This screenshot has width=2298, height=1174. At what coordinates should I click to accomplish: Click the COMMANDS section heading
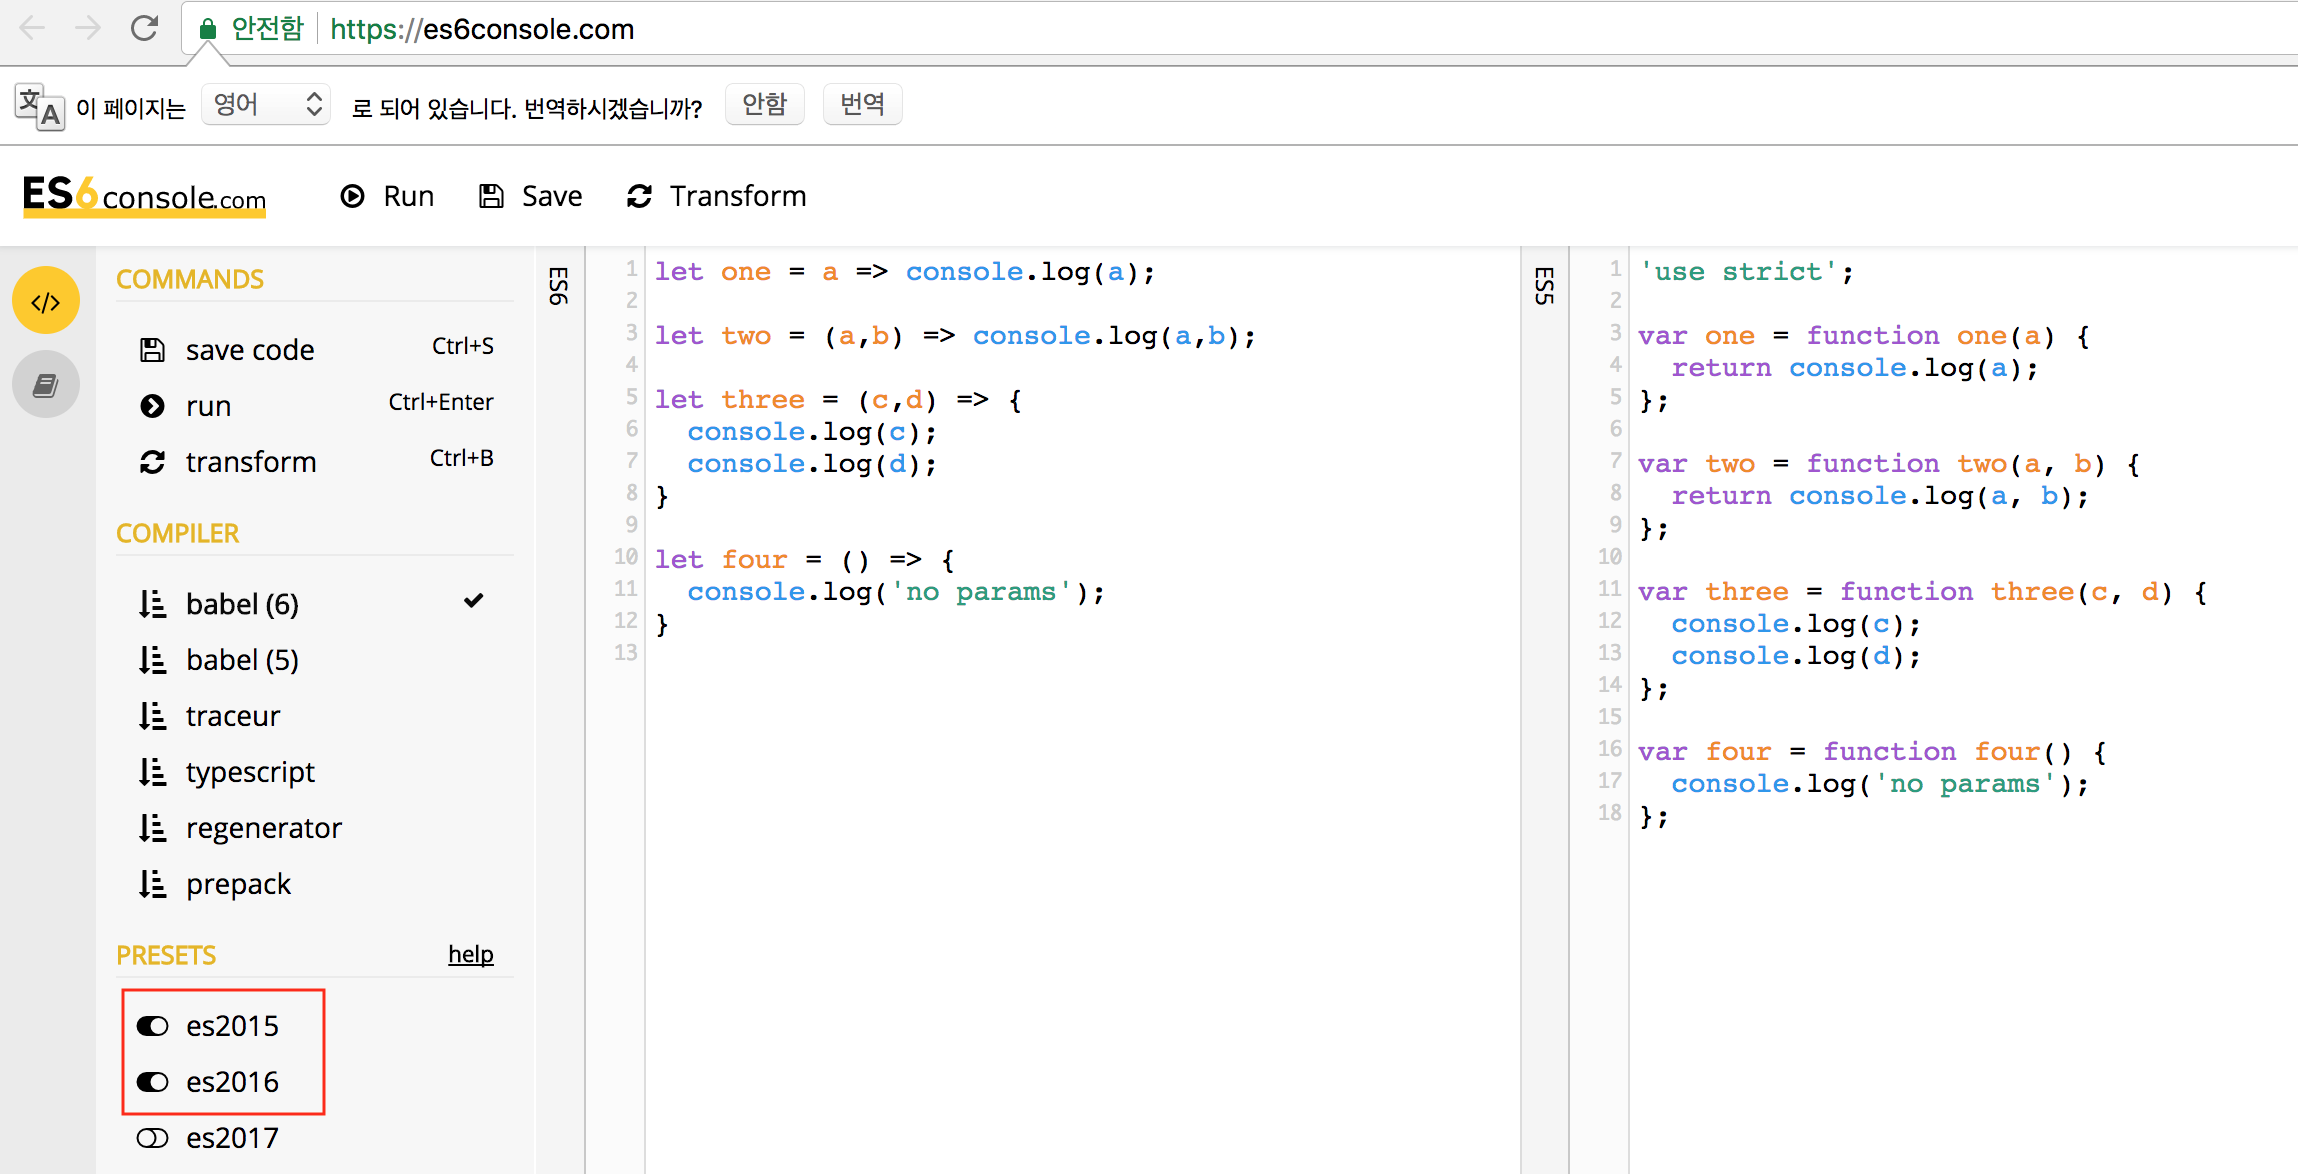tap(190, 280)
